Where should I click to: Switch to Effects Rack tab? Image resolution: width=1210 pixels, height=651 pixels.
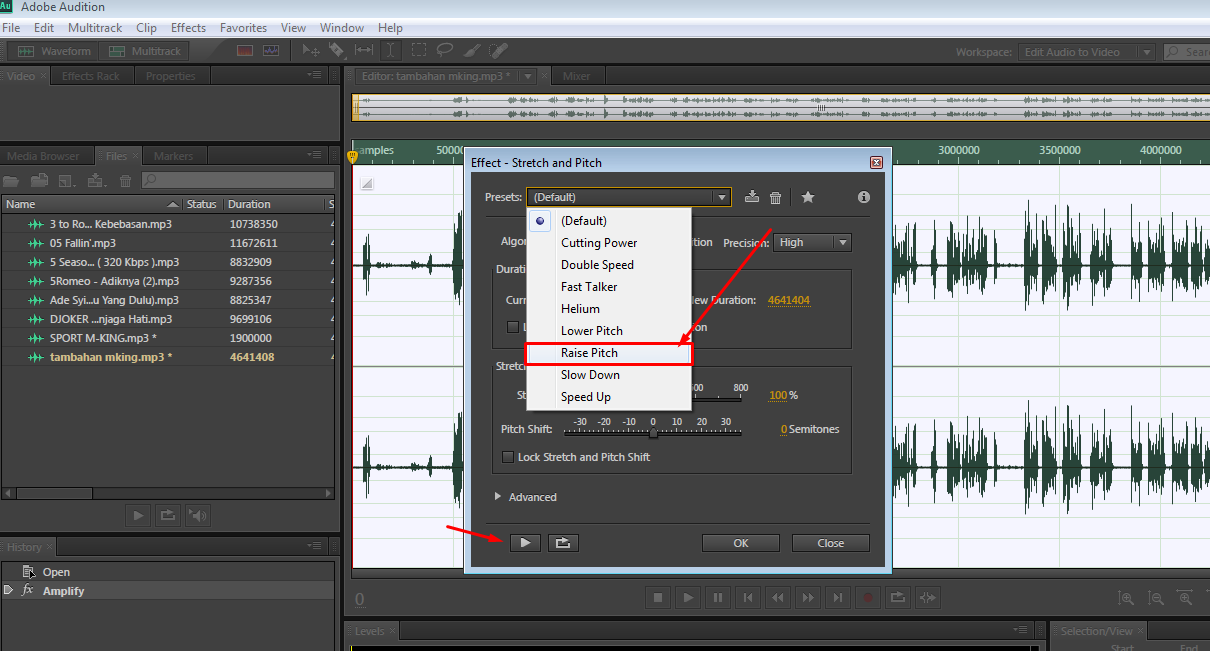coord(90,76)
